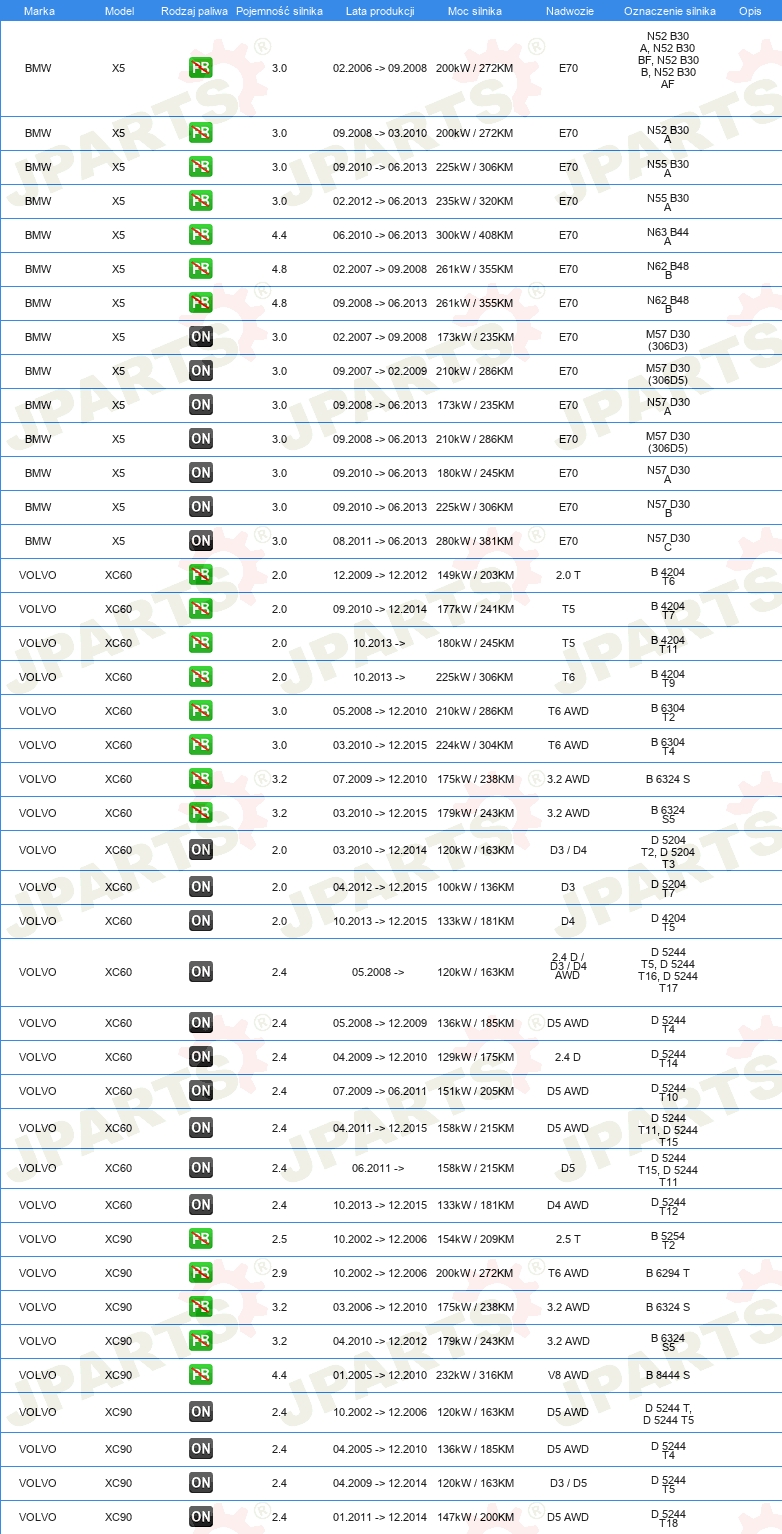Select the 2.5 T body cell
Viewport: 782px width, 1534px height.
tap(568, 1239)
